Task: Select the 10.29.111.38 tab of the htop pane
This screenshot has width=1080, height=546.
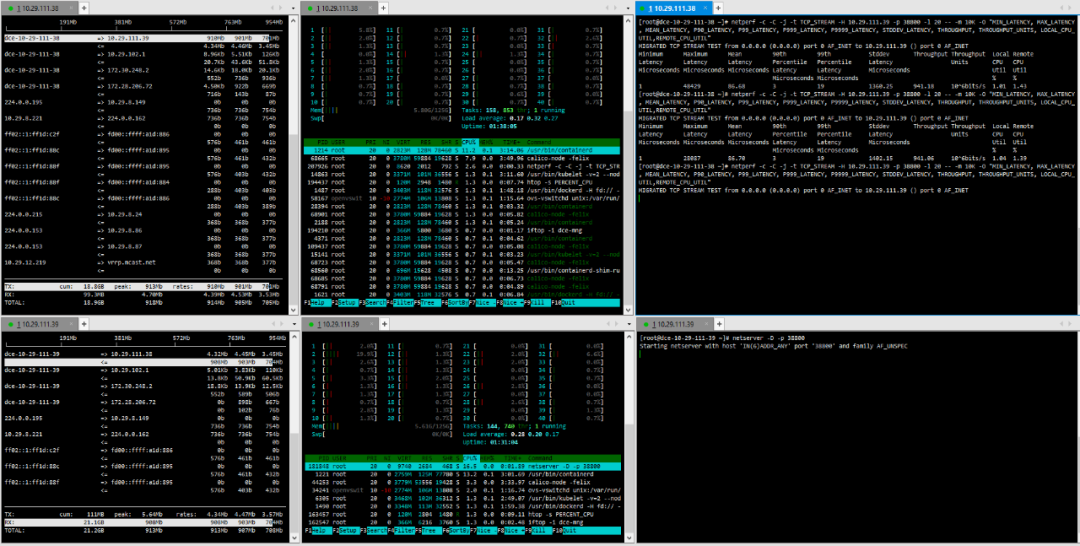Action: 342,8
